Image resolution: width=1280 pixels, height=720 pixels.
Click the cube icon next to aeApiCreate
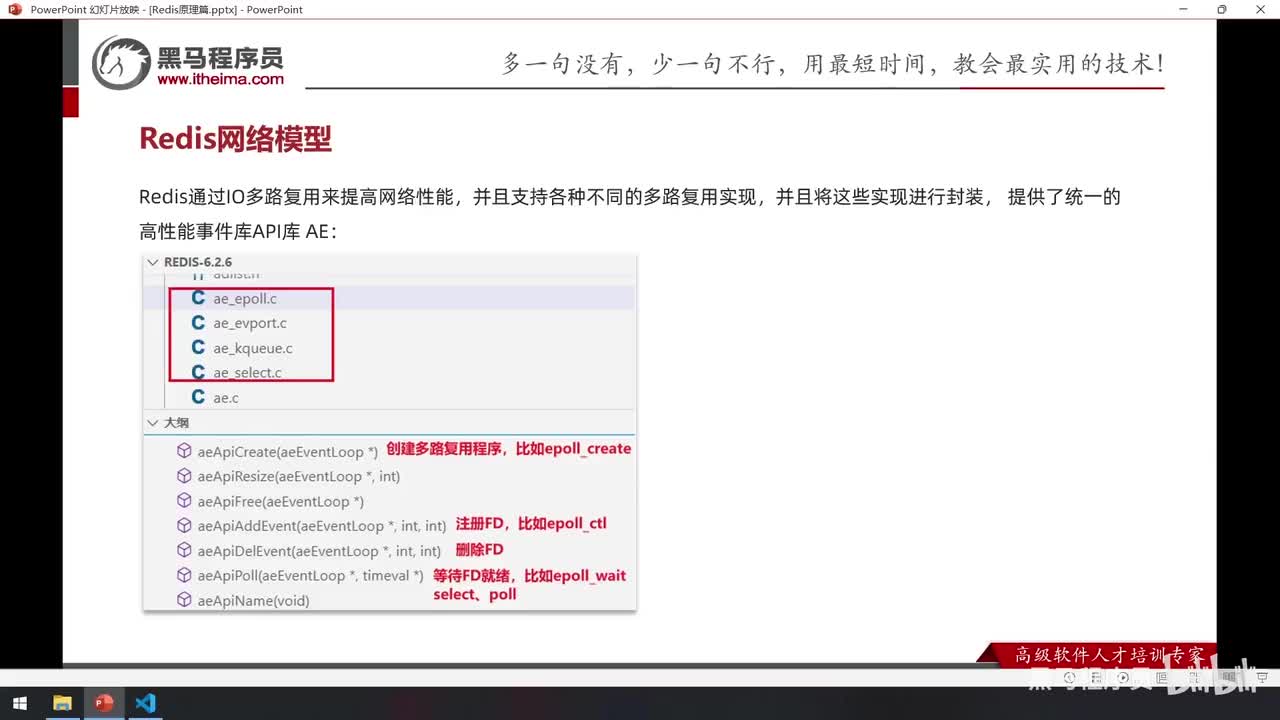[184, 451]
